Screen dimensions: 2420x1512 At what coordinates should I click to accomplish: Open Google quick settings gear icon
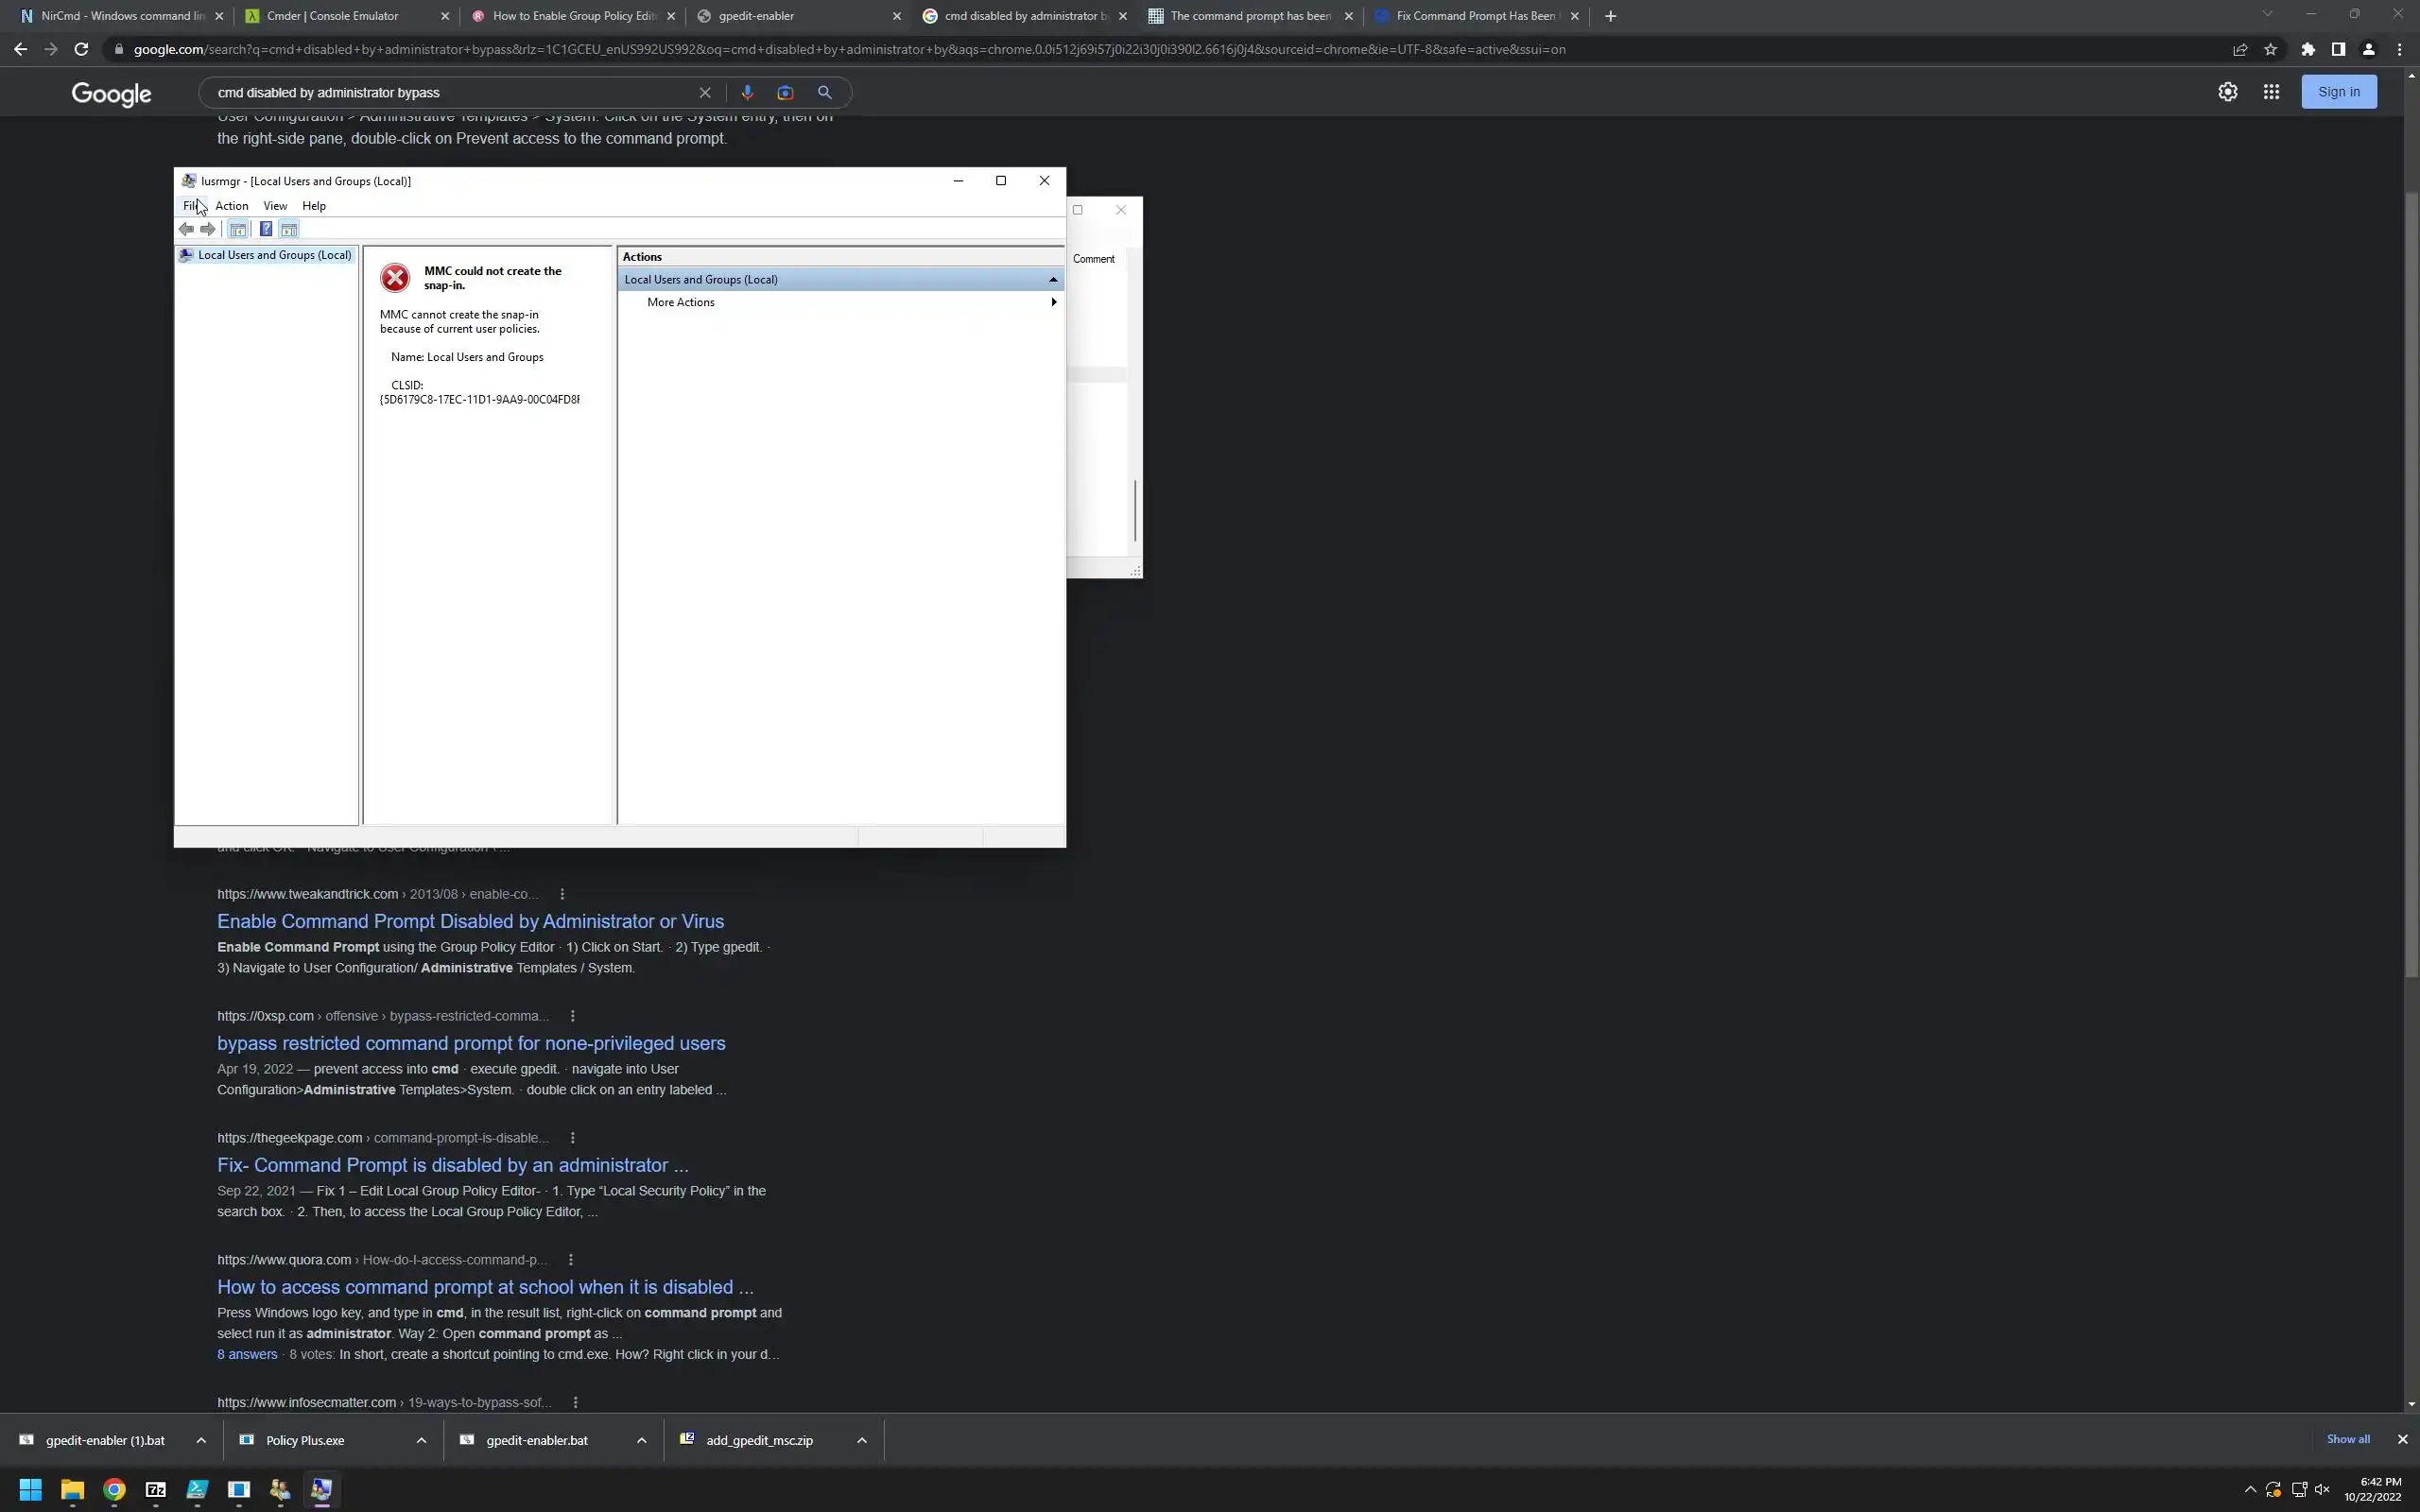click(2227, 92)
